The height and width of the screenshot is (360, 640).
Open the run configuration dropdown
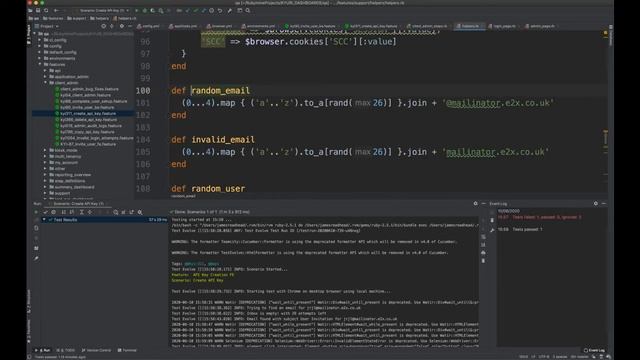[104, 11]
